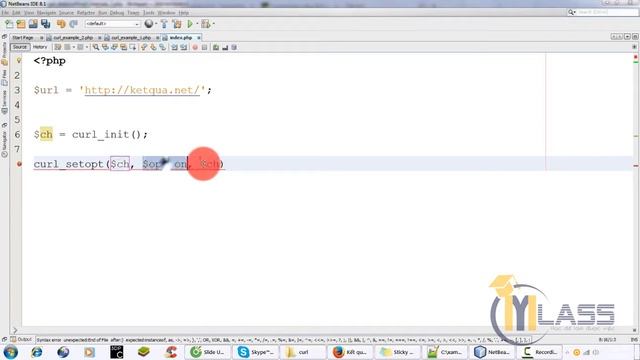This screenshot has width=640, height=360.
Task: Open the NetBeans taskbar button
Action: pos(492,352)
